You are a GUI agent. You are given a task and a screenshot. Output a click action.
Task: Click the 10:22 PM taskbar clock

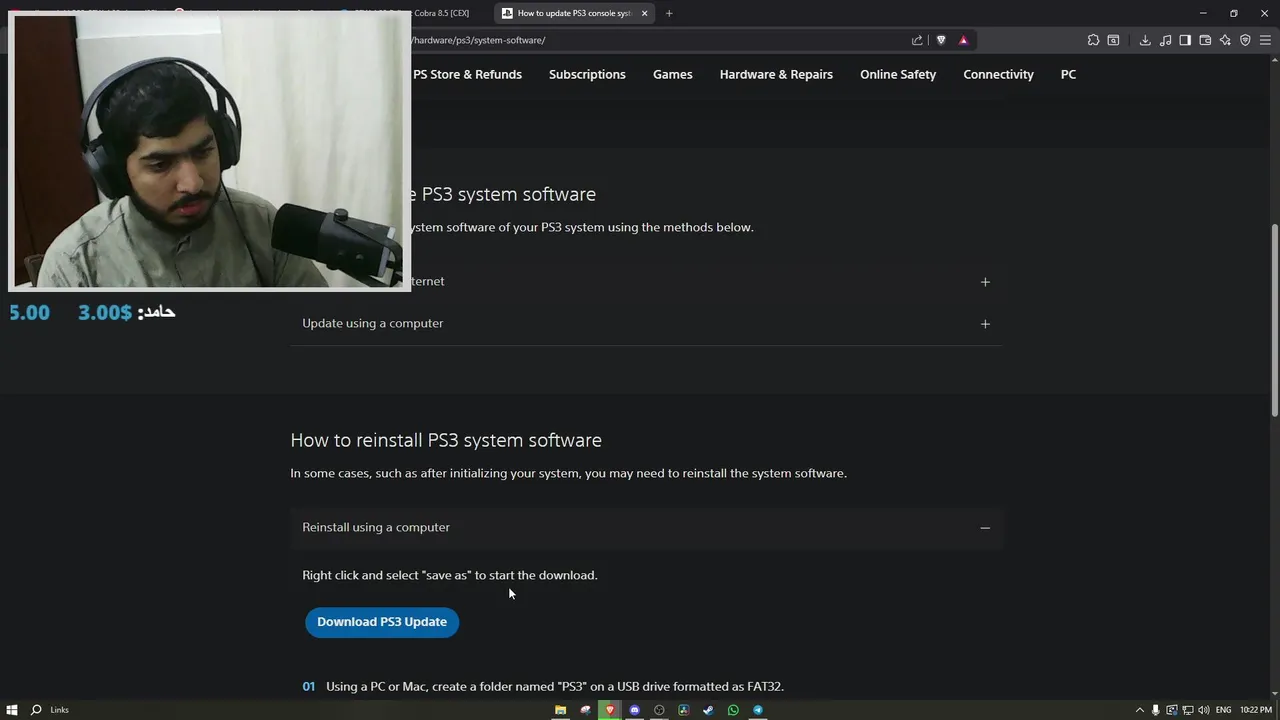[1255, 710]
